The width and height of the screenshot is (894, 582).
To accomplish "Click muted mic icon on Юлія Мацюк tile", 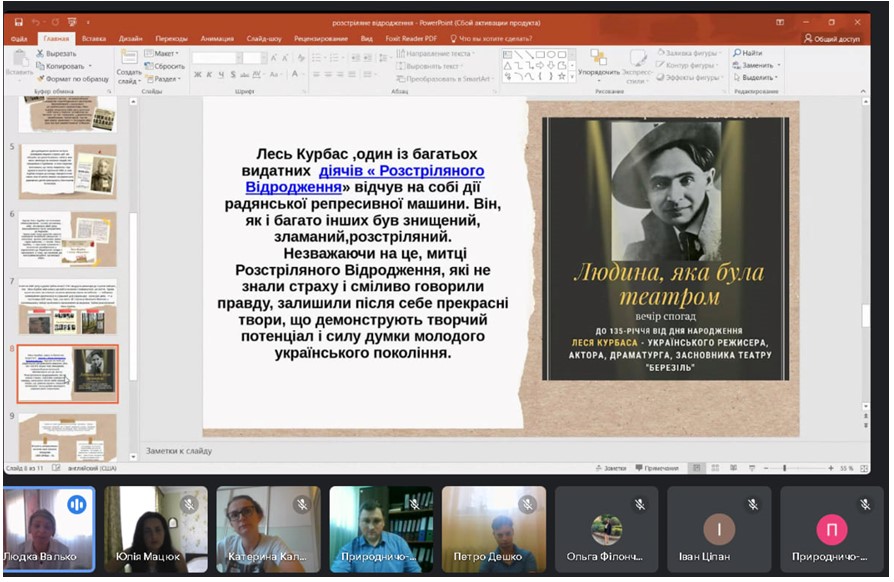I will tap(189, 504).
